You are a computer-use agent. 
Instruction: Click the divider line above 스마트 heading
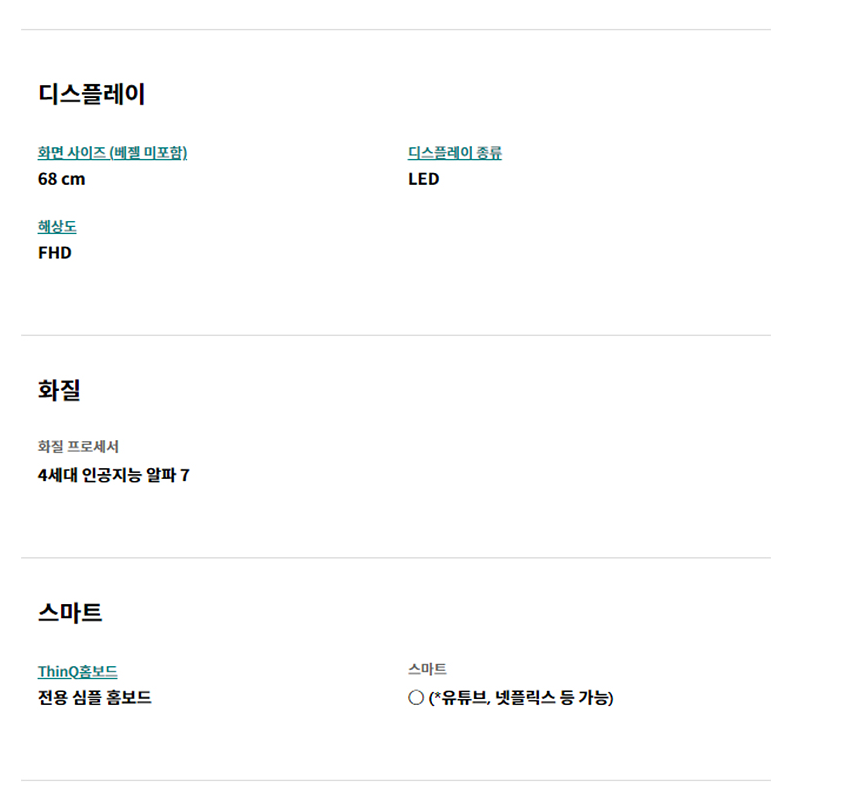(395, 558)
